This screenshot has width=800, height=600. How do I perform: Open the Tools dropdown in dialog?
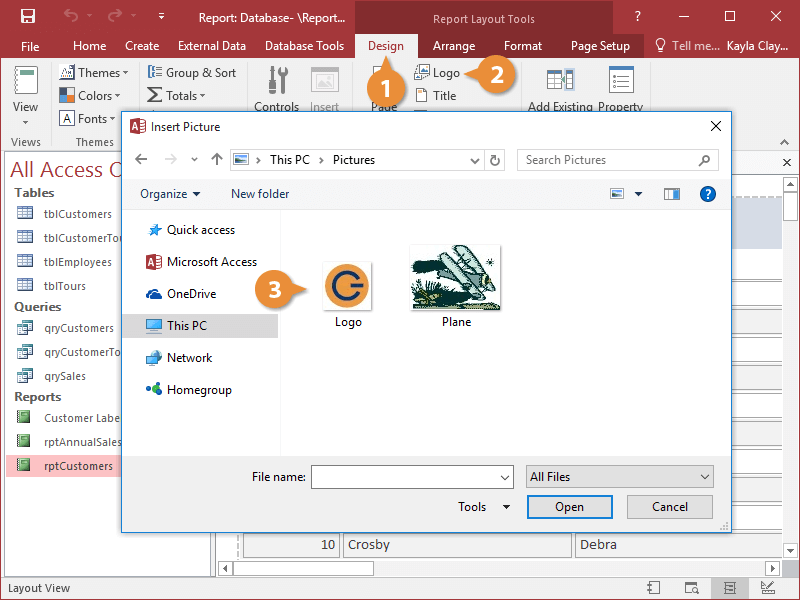pyautogui.click(x=484, y=507)
